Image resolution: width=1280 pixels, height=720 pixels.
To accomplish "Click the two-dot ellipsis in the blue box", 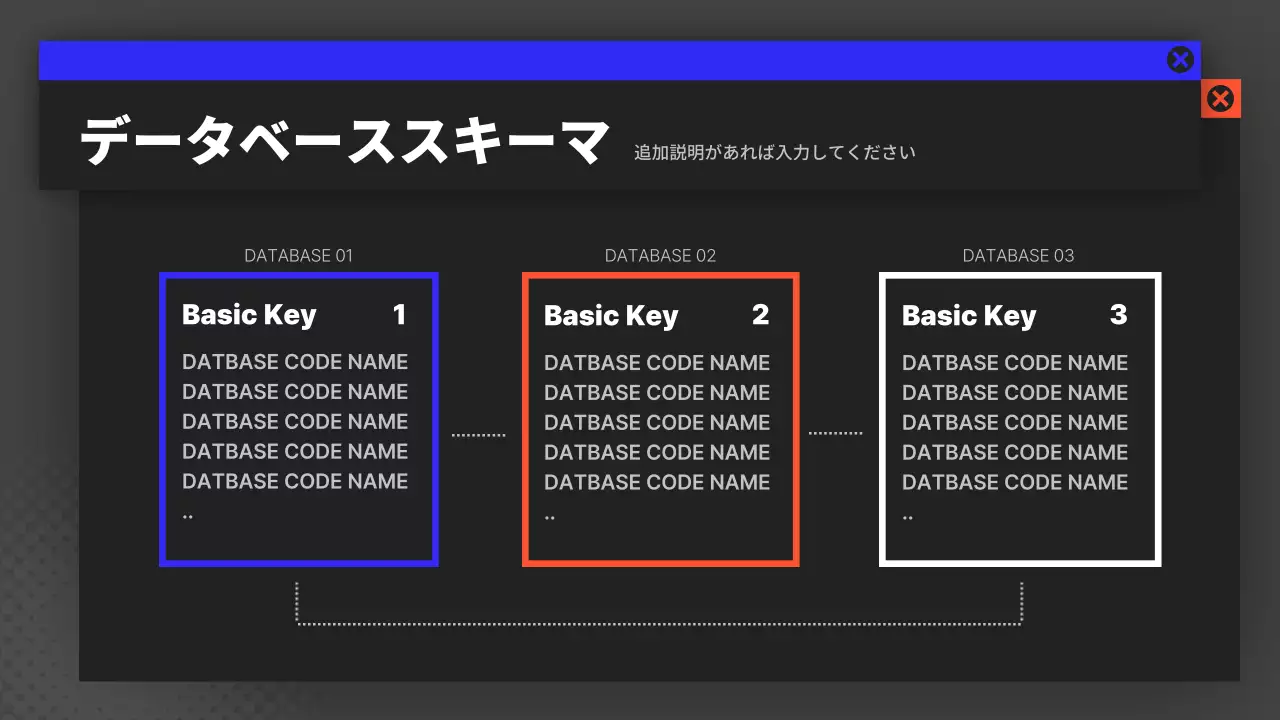I will [188, 517].
